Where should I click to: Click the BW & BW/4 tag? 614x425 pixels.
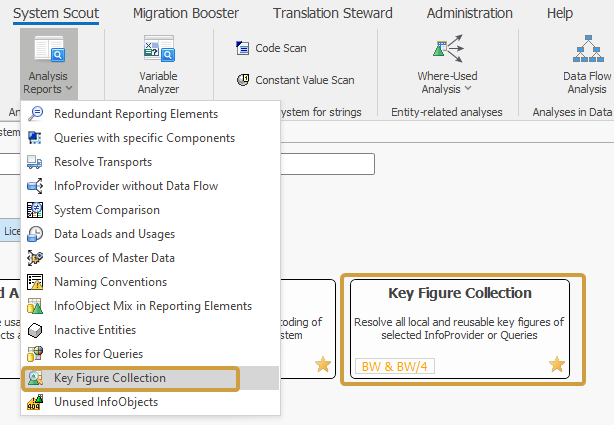click(394, 366)
